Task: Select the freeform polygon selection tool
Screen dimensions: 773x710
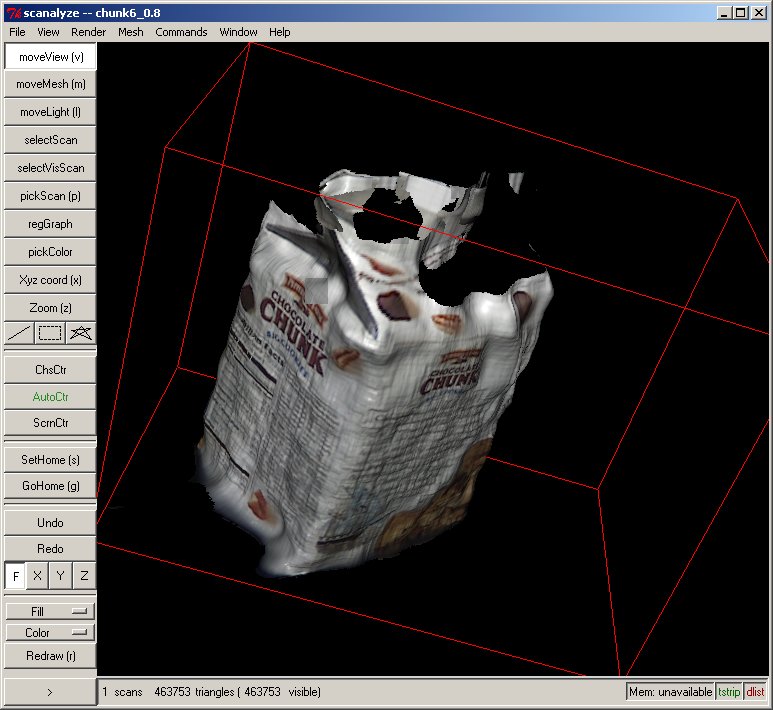Action: tap(81, 333)
